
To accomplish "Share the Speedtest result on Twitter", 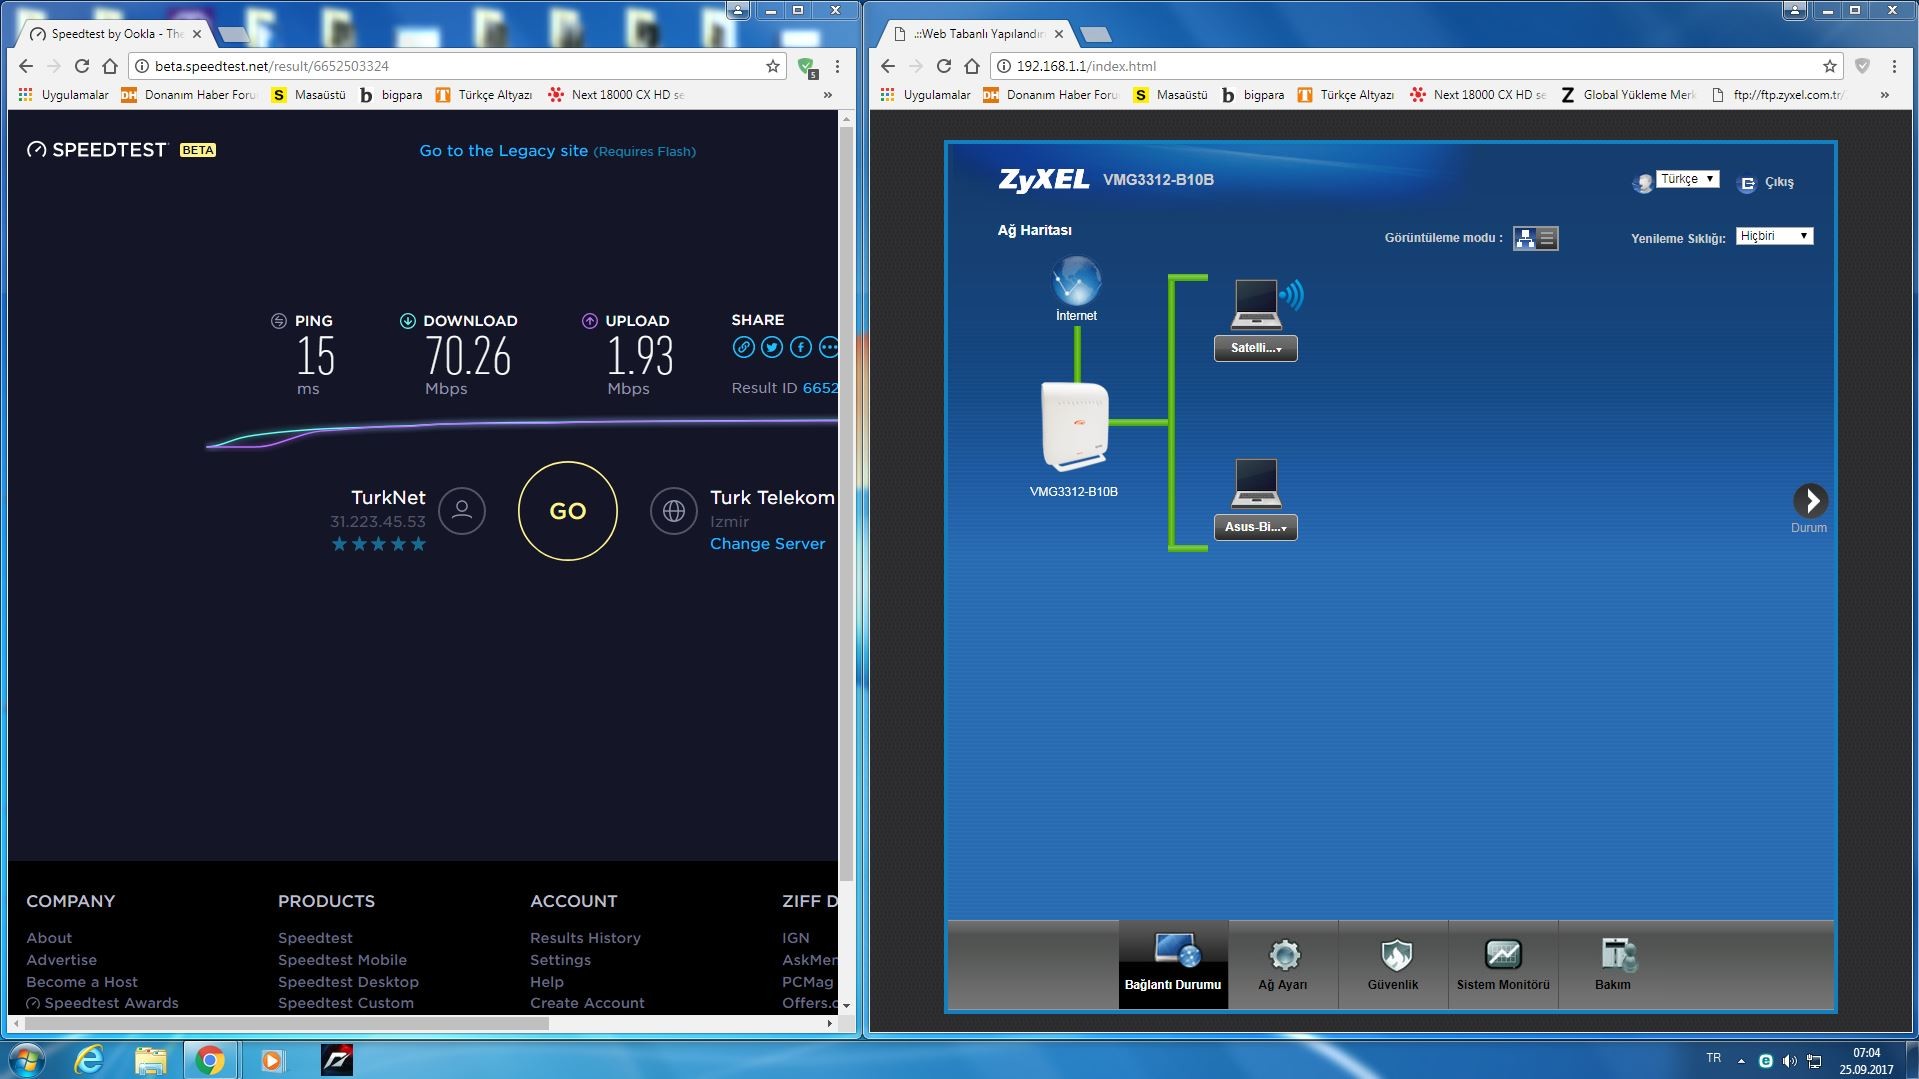I will coord(772,347).
